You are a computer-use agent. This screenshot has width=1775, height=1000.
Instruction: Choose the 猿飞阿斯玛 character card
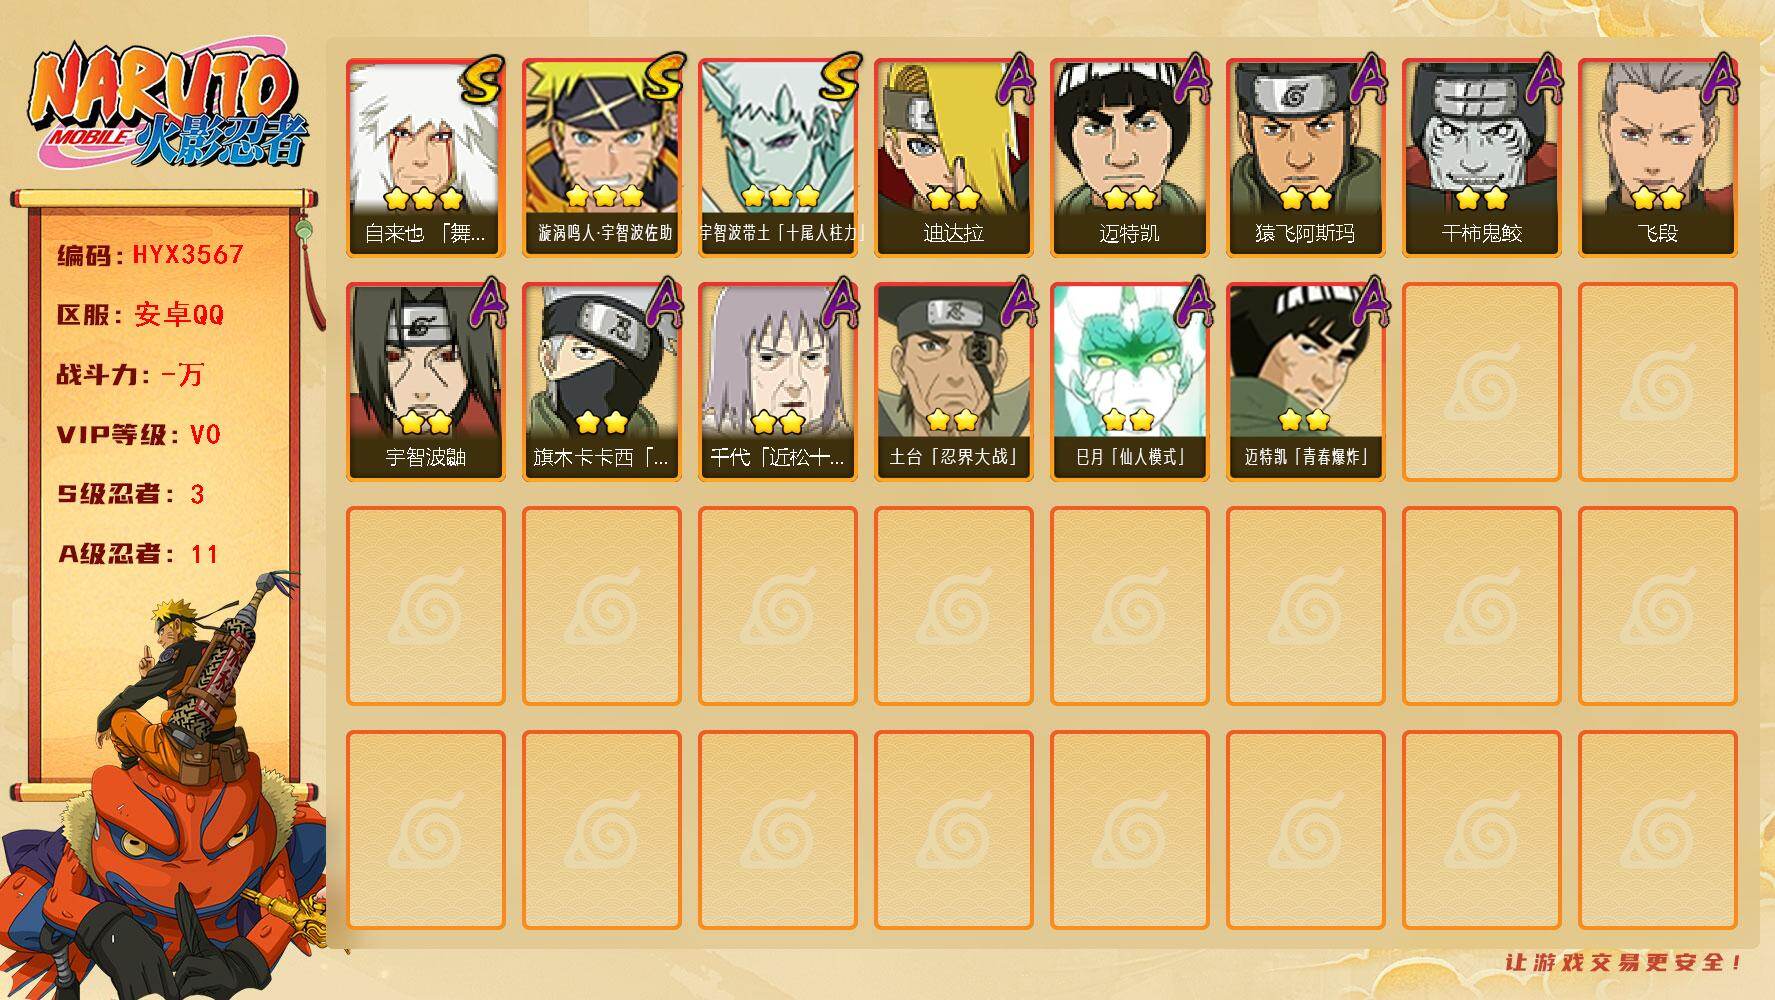[x=1306, y=158]
